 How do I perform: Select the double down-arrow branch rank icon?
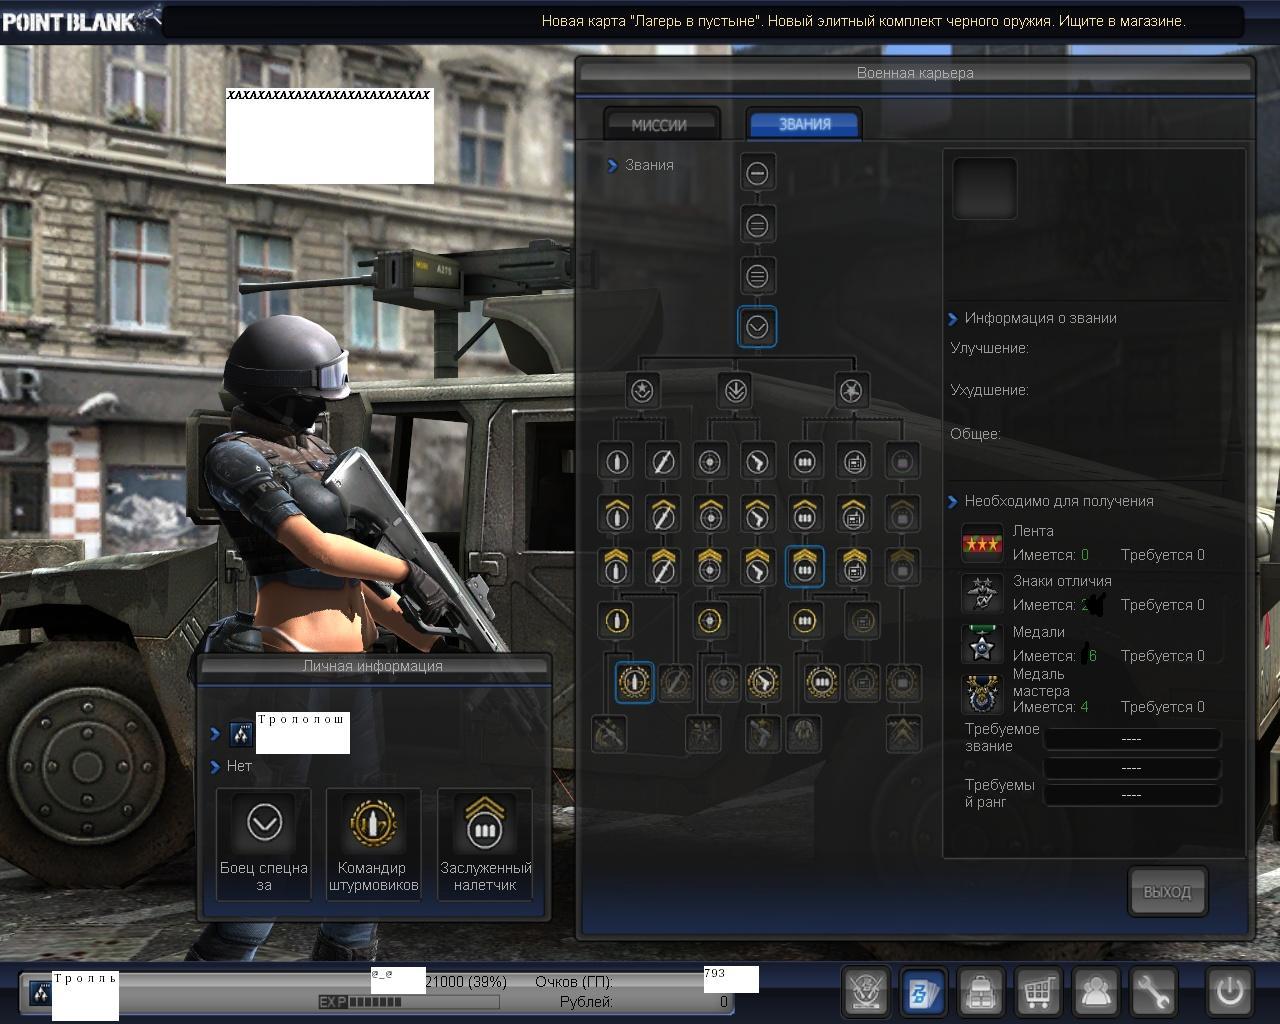point(735,390)
